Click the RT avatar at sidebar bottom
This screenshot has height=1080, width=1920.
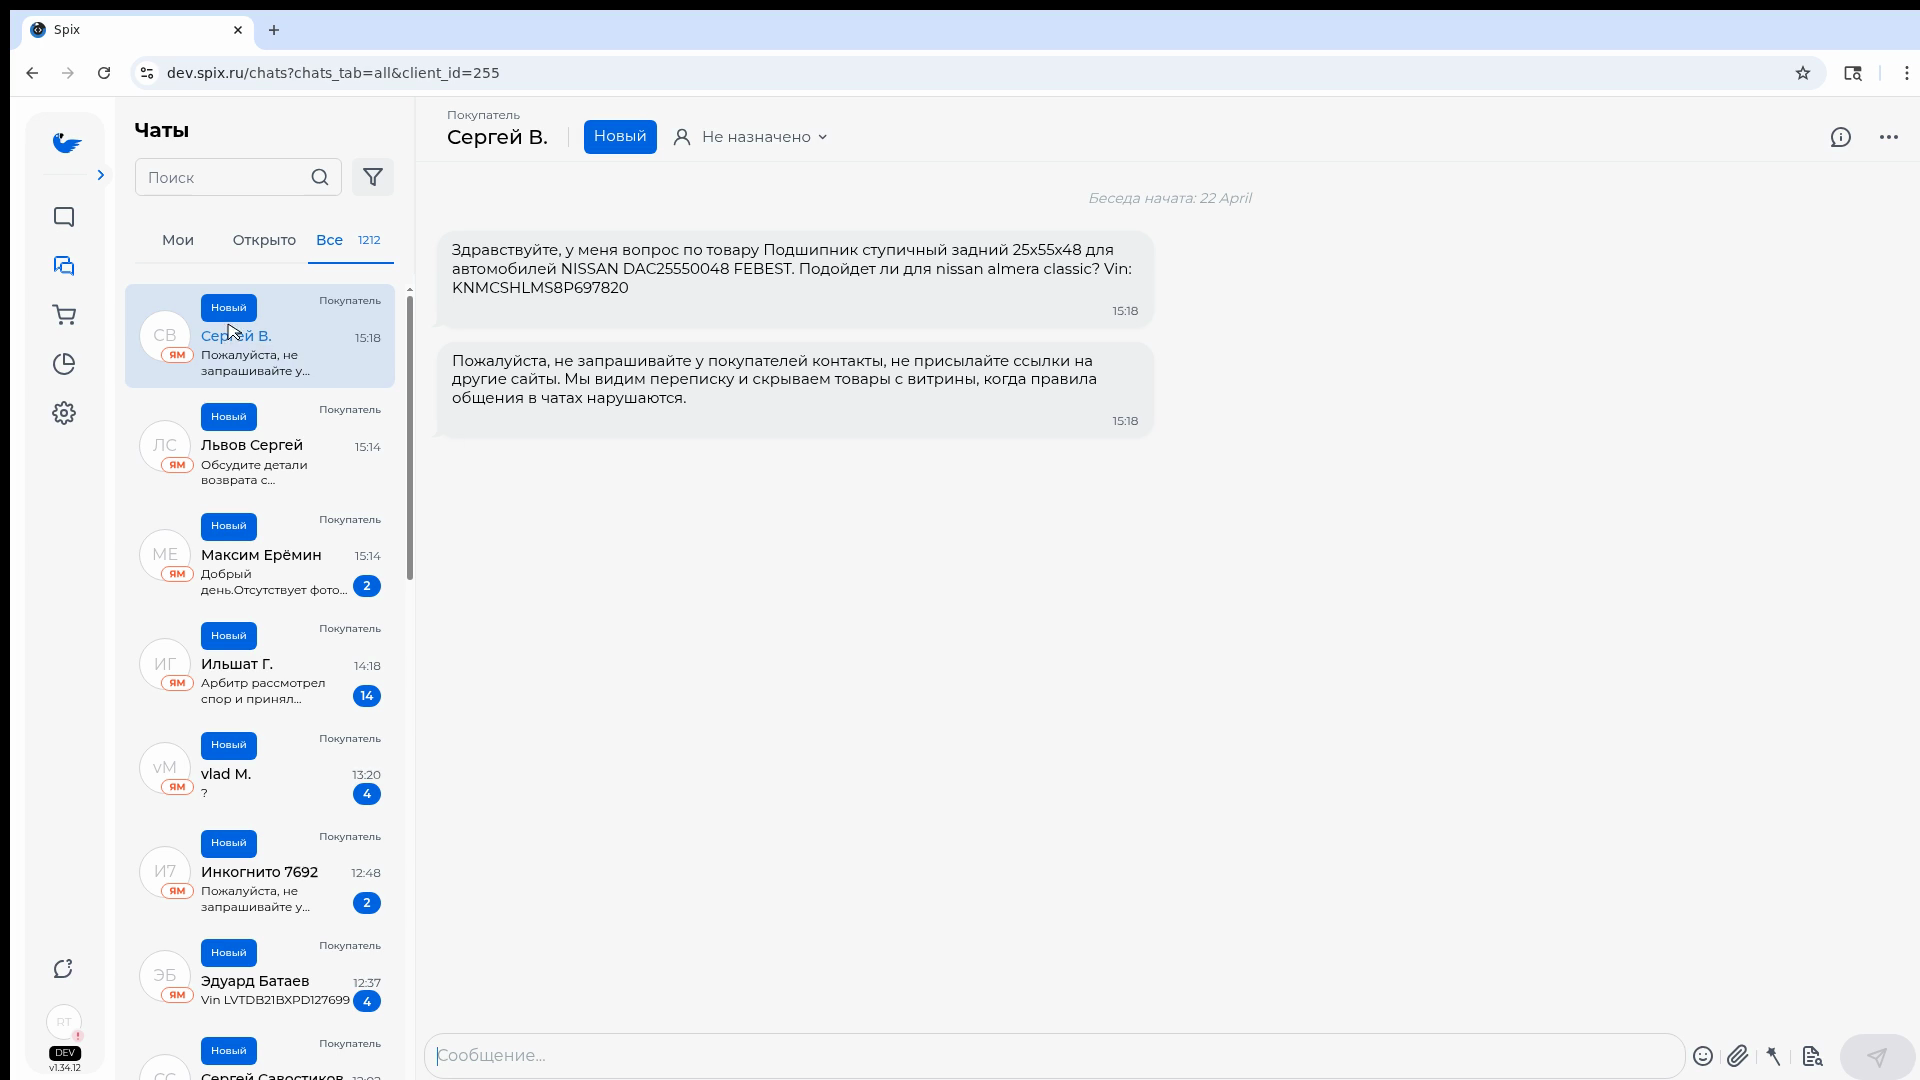[x=64, y=1022]
